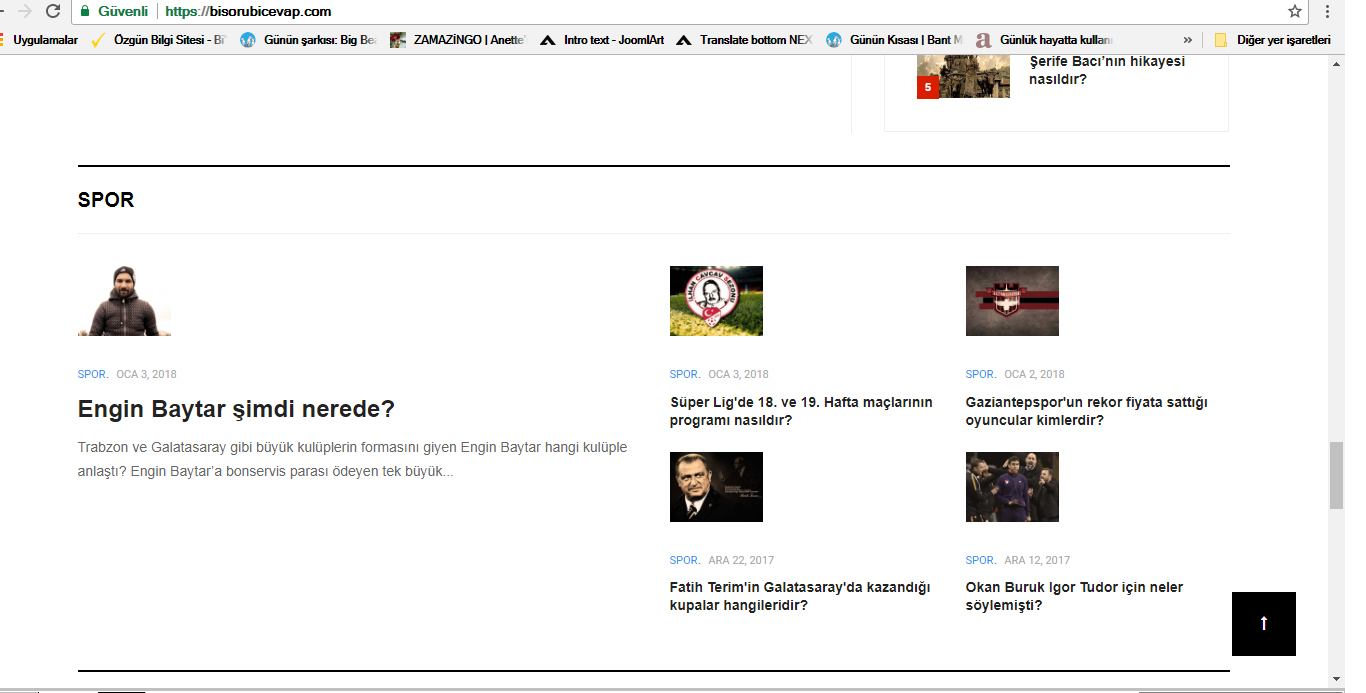
Task: Open the Okan Buruk Igor Tudor article
Action: point(1074,596)
